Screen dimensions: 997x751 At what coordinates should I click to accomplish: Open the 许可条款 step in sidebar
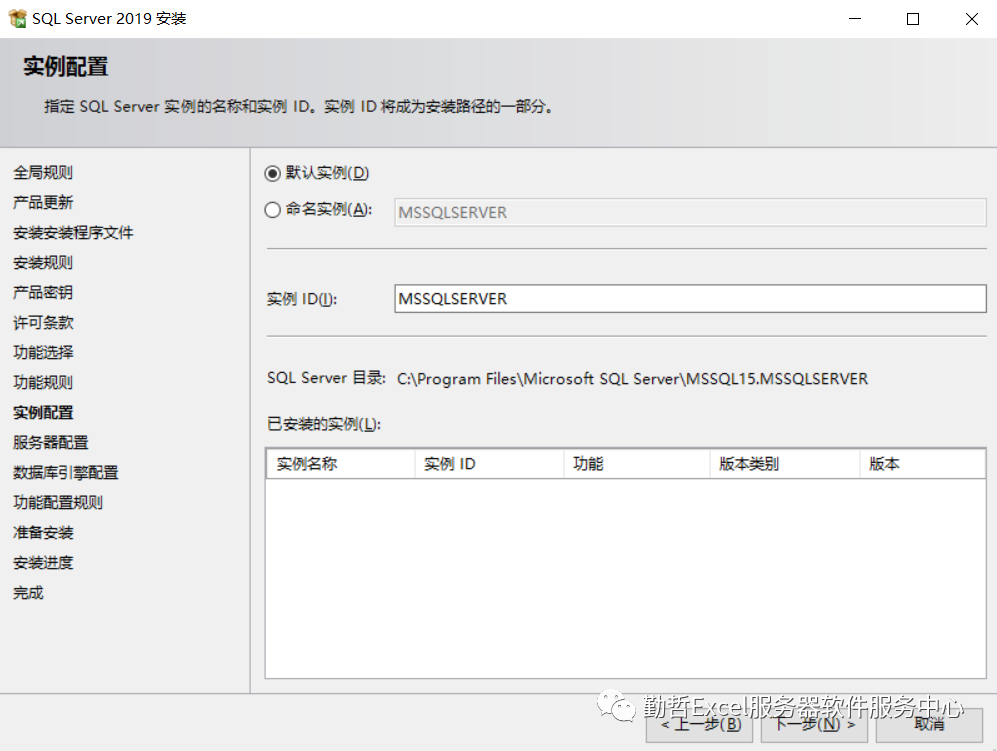pyautogui.click(x=43, y=322)
